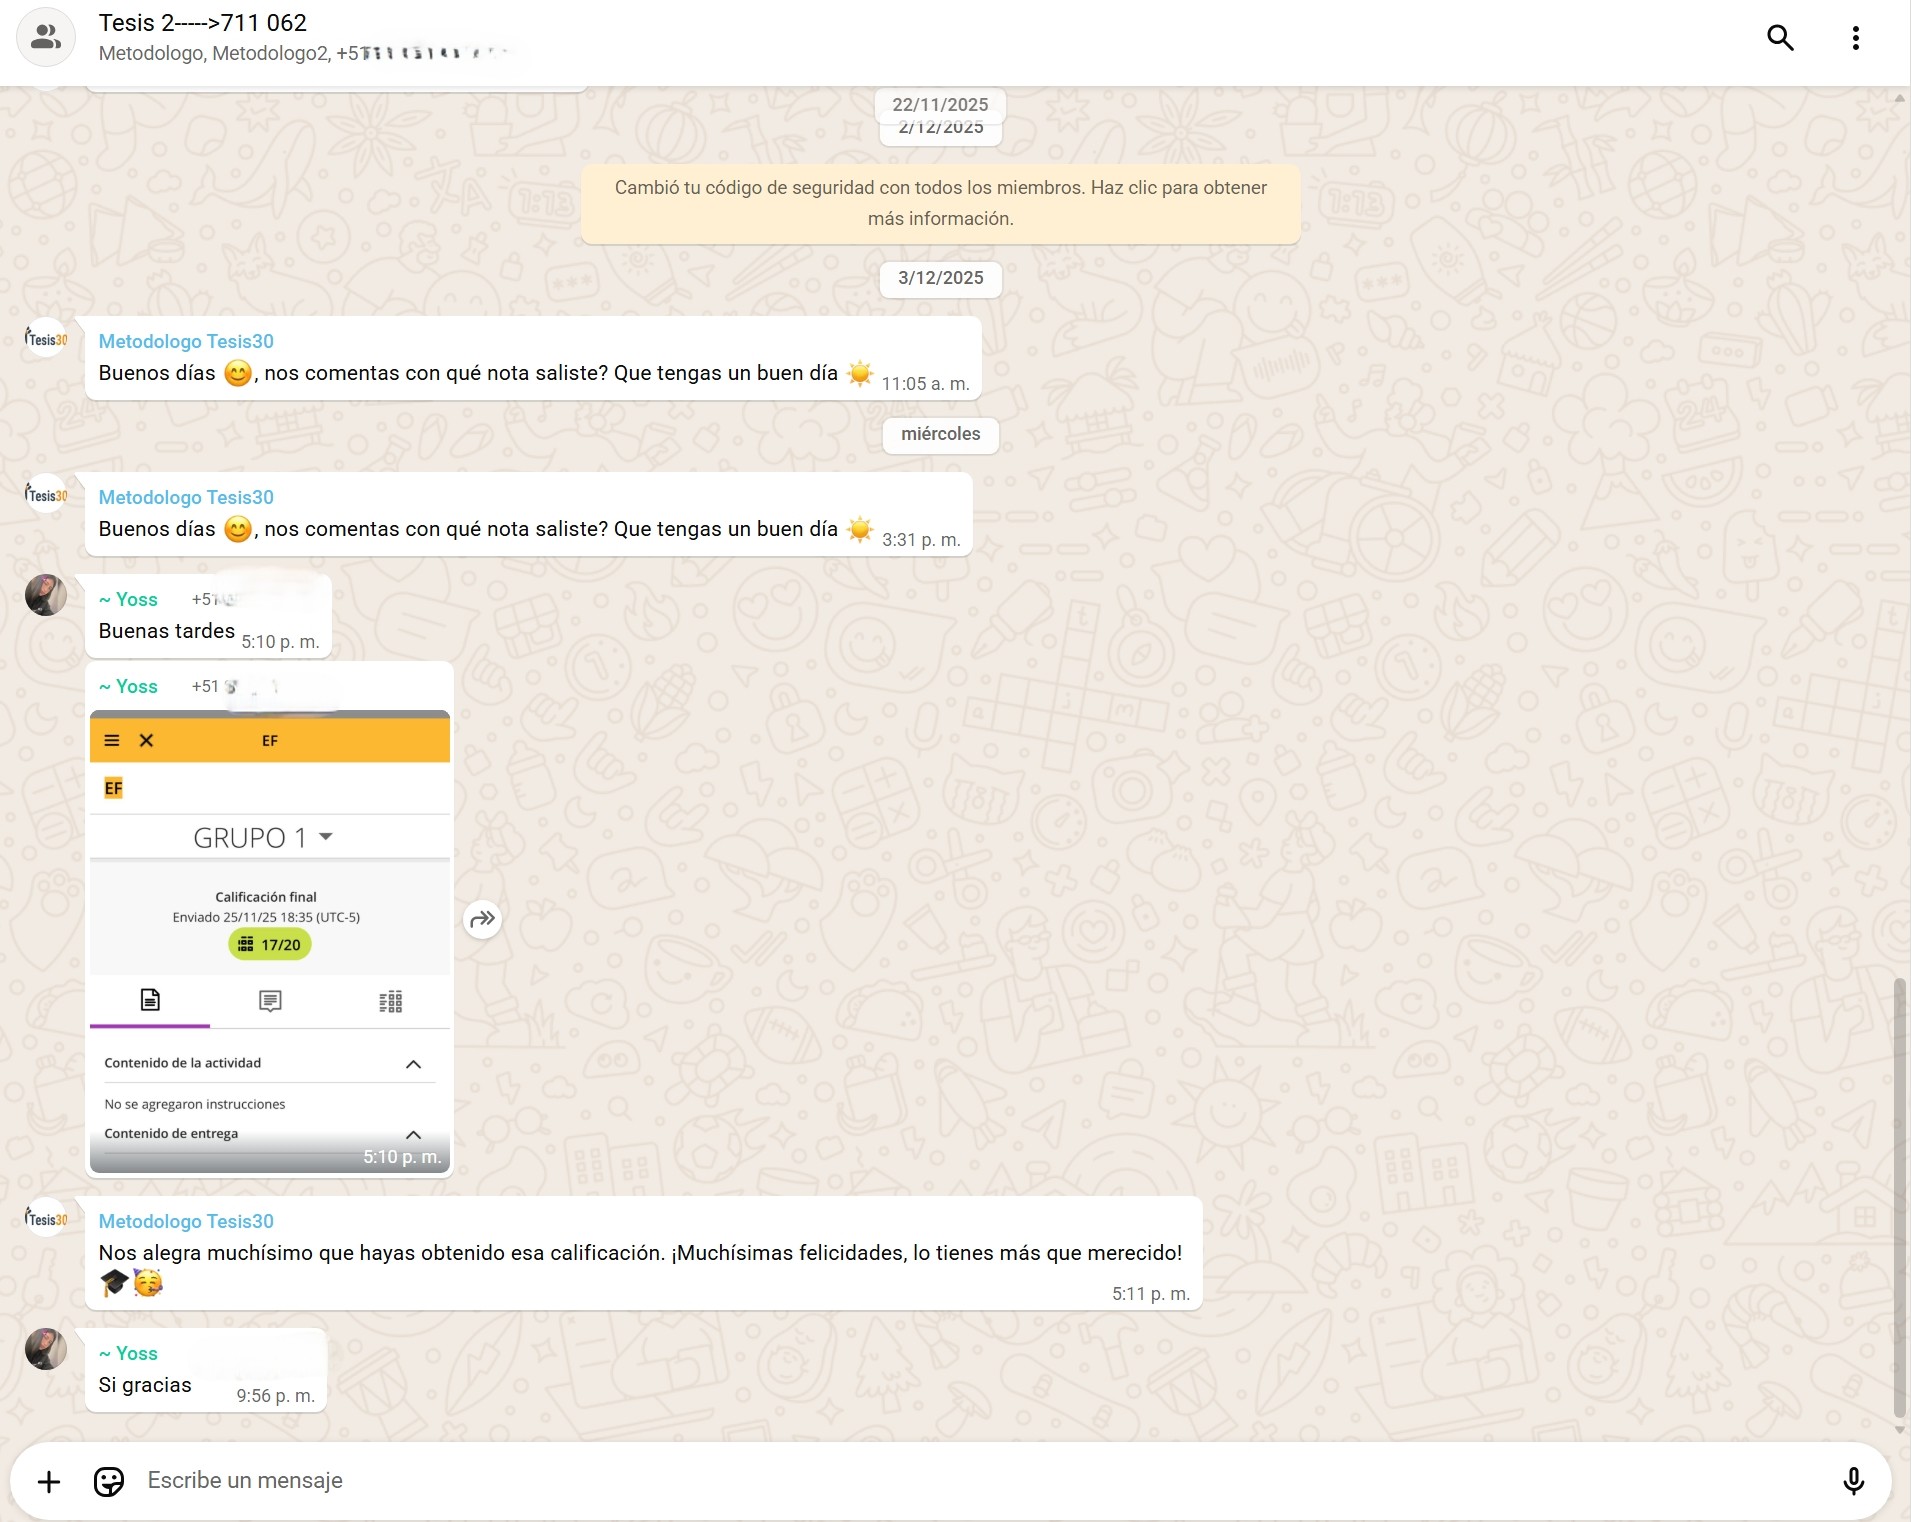Image resolution: width=1911 pixels, height=1522 pixels.
Task: Click the scrollbar down arrow
Action: tap(1899, 1430)
